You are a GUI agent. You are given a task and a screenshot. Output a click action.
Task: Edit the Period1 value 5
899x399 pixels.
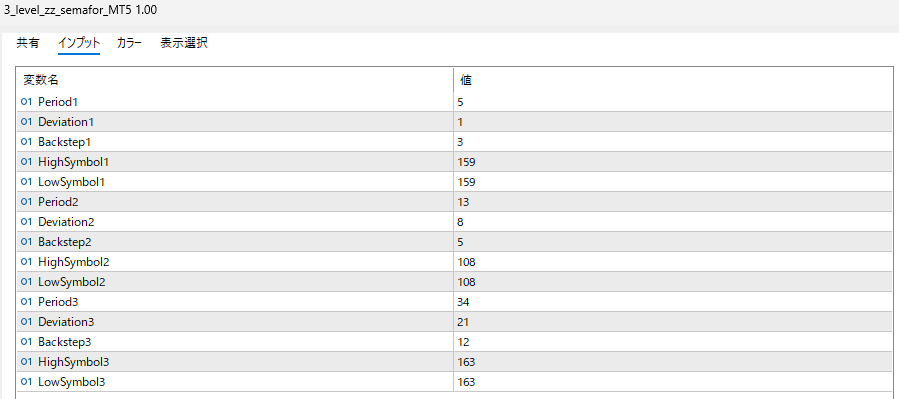point(674,102)
